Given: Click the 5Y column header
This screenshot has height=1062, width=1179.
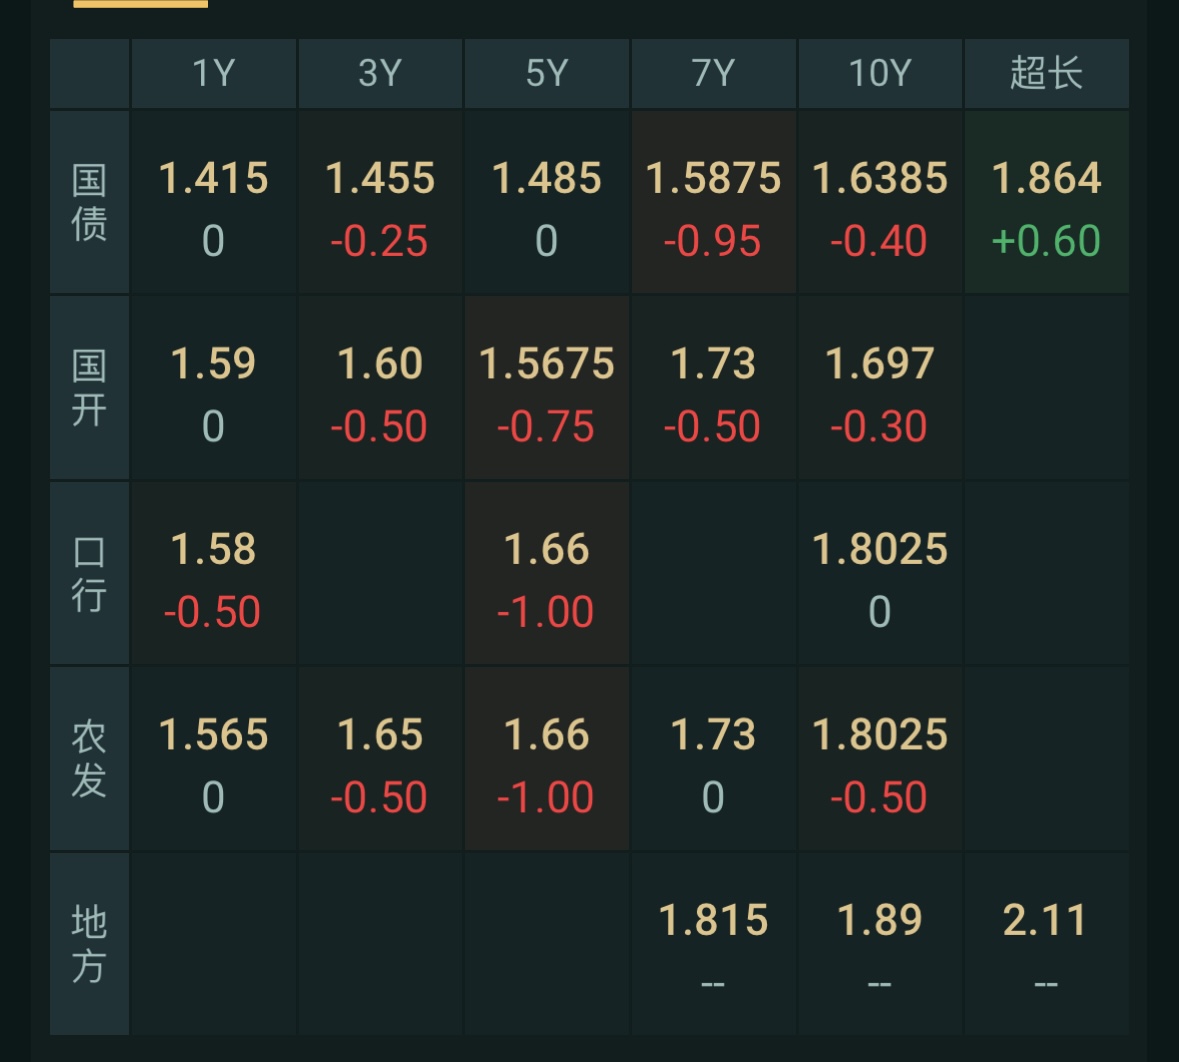Looking at the screenshot, I should (x=547, y=74).
